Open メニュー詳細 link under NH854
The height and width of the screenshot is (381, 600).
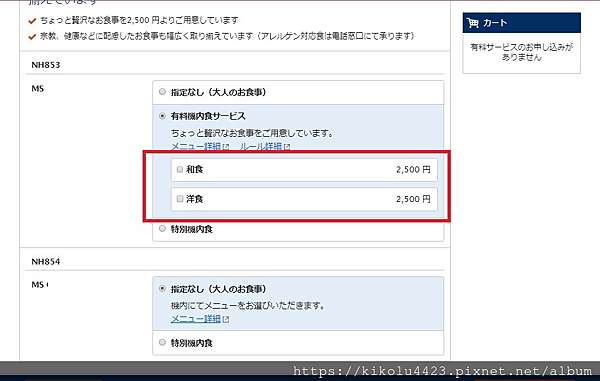point(196,319)
